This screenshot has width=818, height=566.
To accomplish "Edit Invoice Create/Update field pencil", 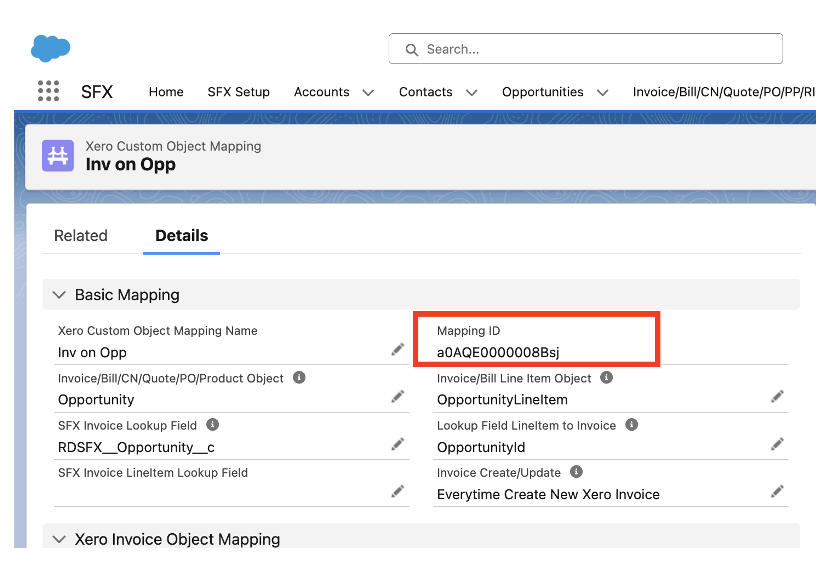I will 777,491.
